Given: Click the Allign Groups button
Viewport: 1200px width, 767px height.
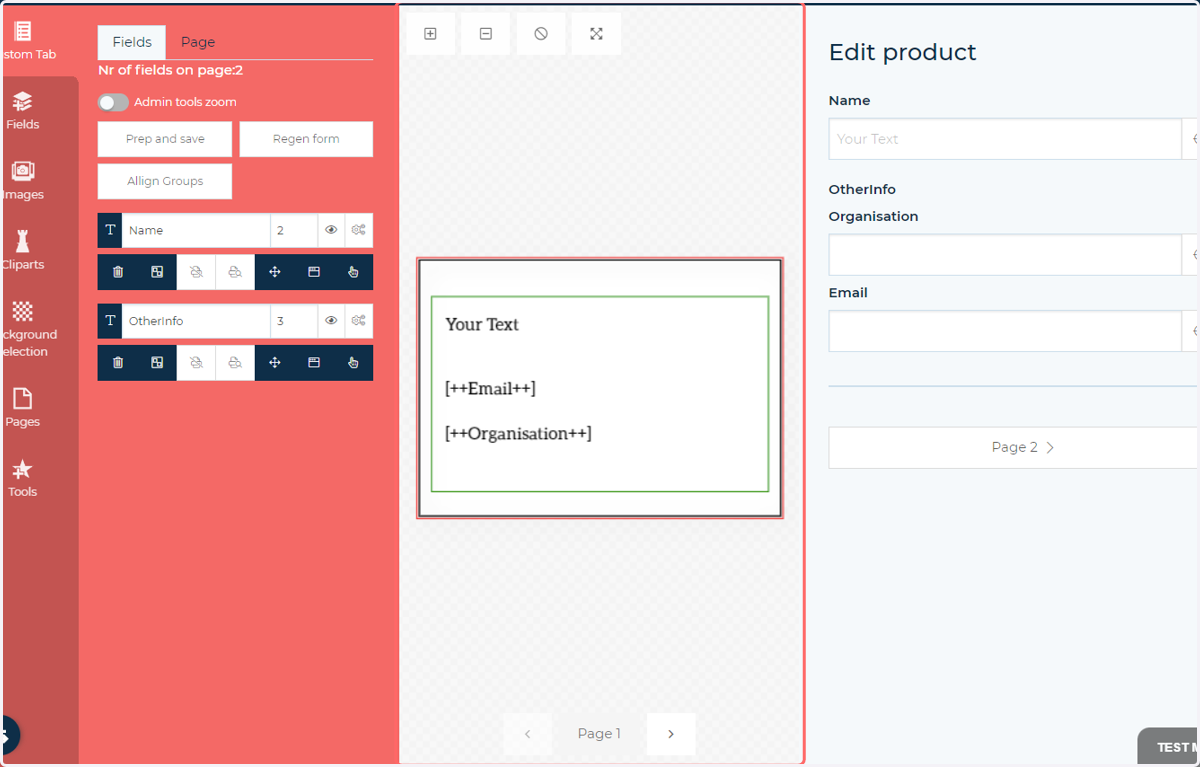Looking at the screenshot, I should pyautogui.click(x=165, y=181).
